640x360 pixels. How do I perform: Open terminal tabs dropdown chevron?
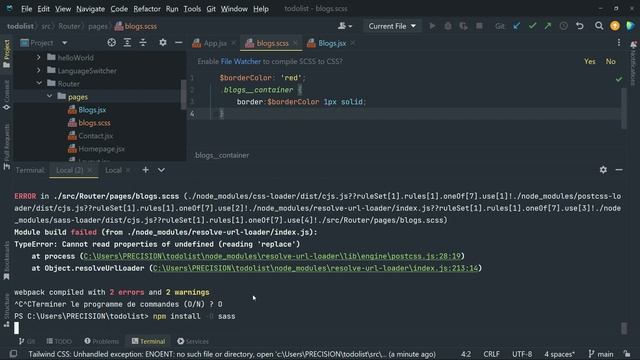161,170
